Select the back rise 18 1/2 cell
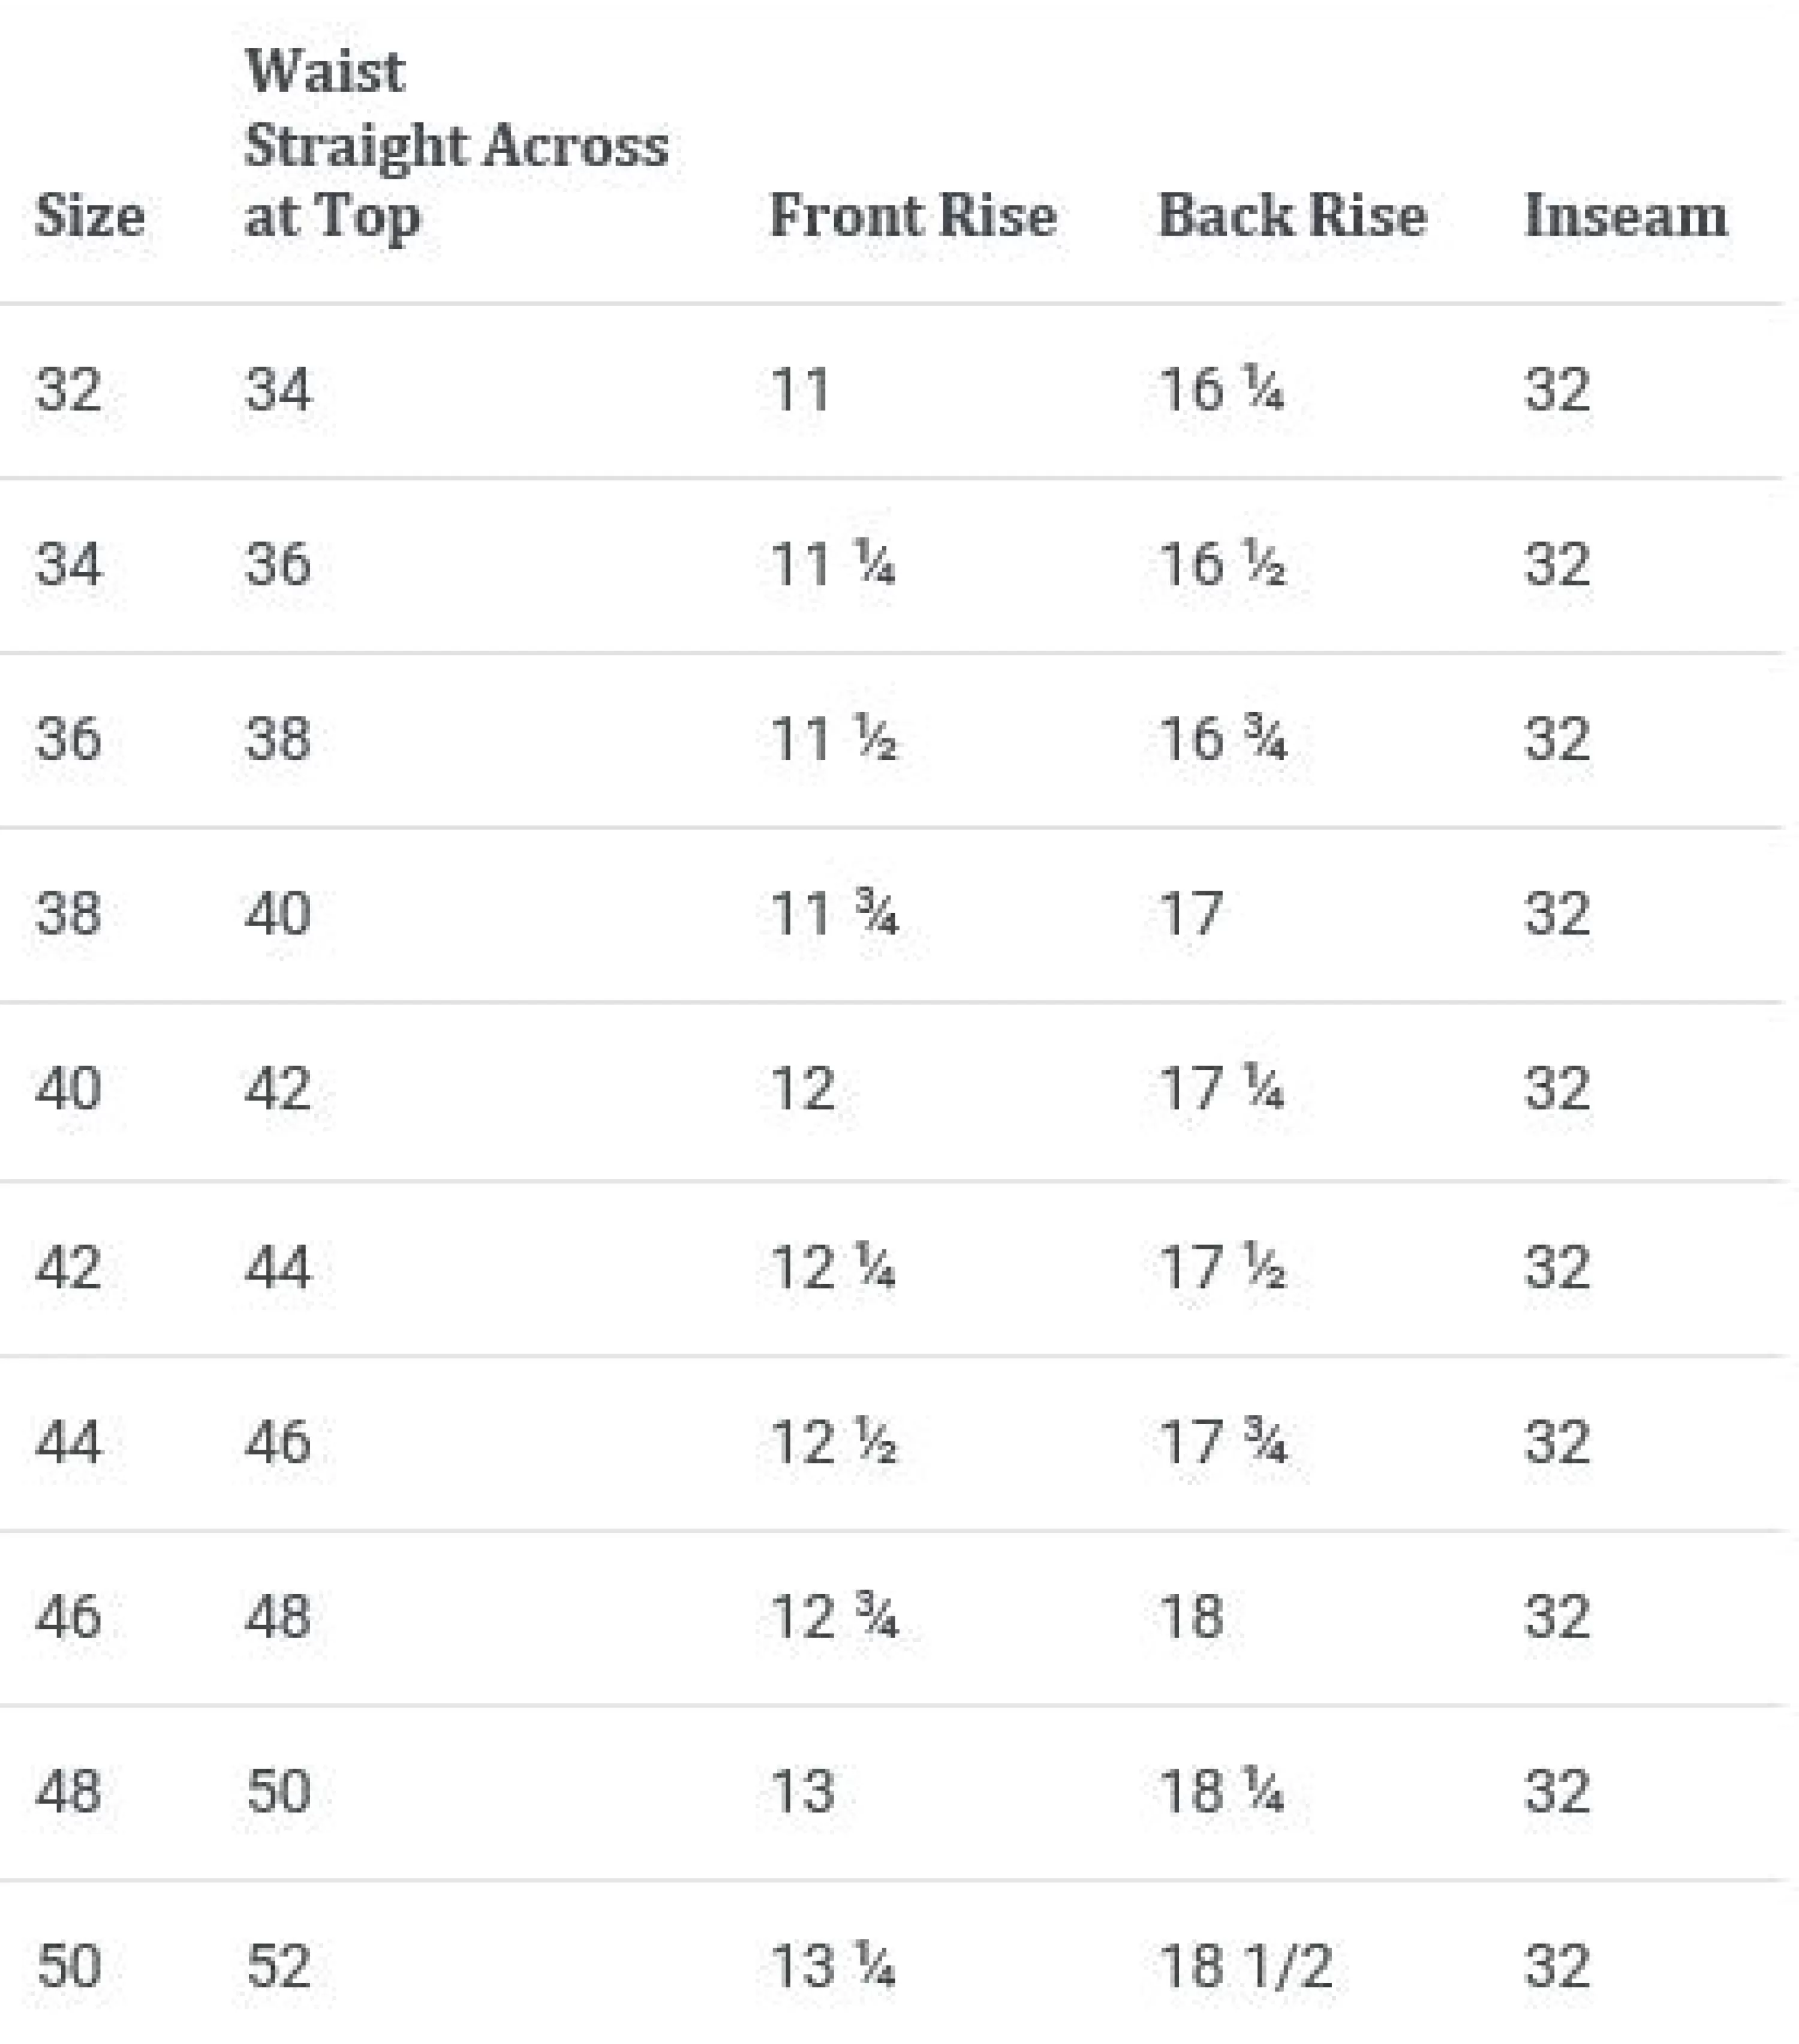This screenshot has height=2044, width=1799. click(1245, 1966)
